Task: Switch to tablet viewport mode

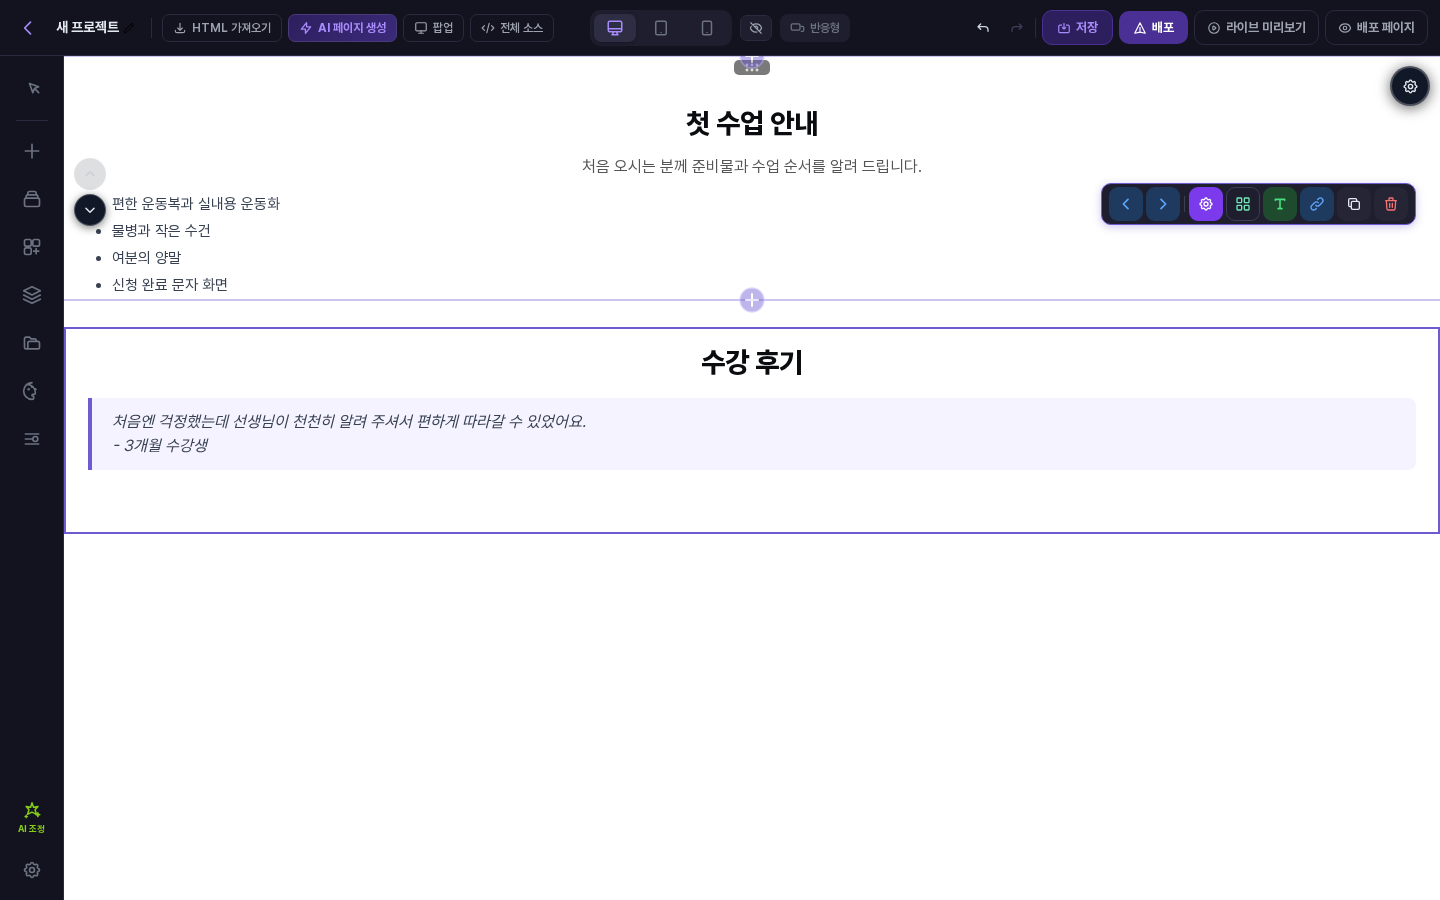Action: click(x=661, y=28)
